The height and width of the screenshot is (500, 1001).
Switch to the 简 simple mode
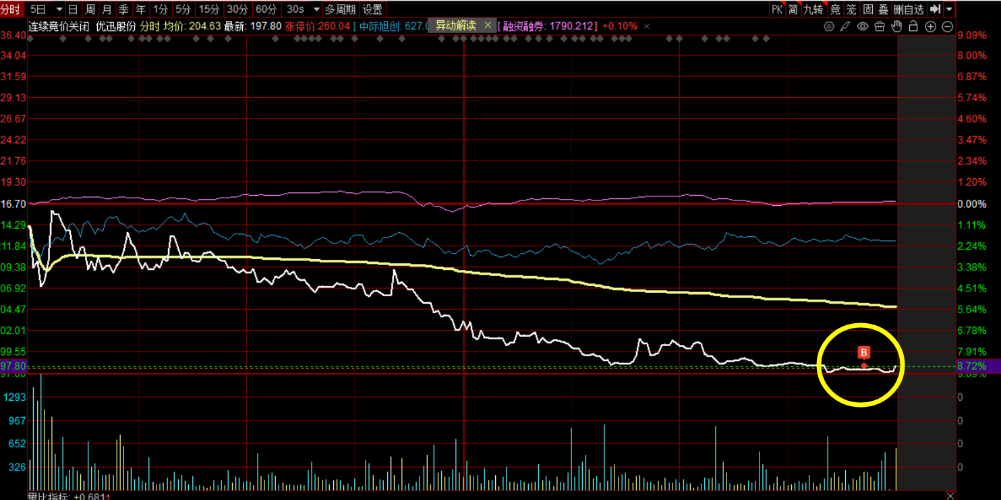[x=793, y=9]
